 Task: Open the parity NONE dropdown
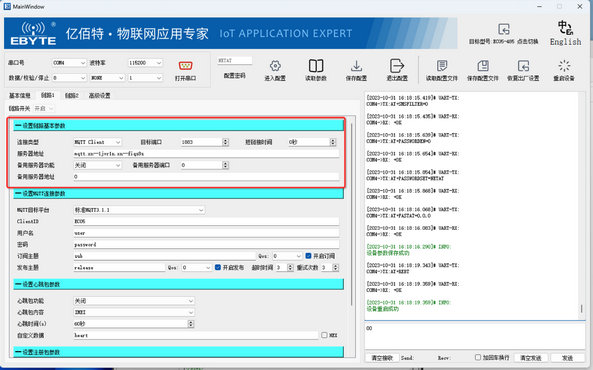coord(107,78)
